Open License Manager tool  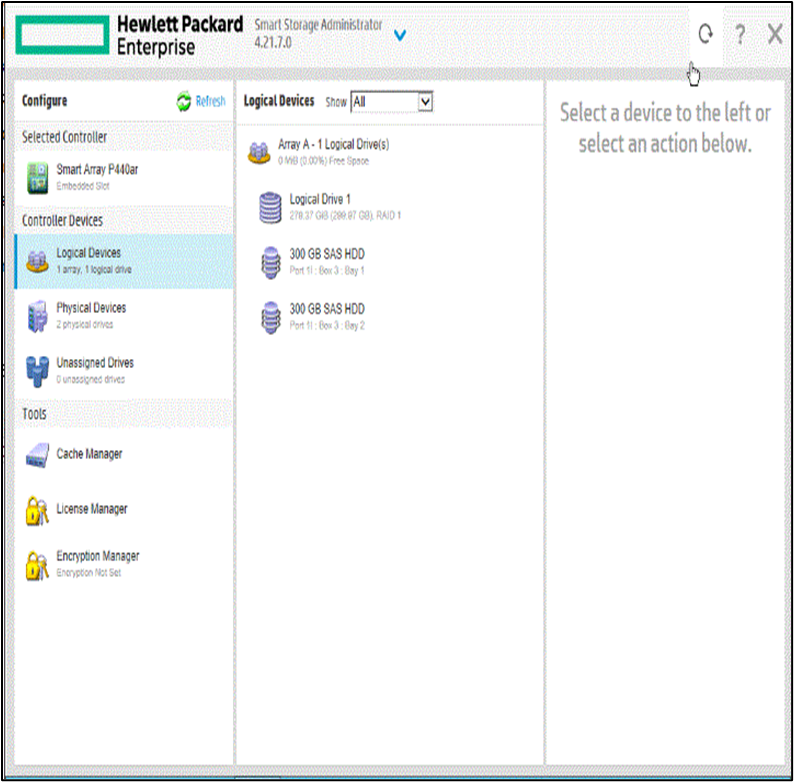pyautogui.click(x=125, y=509)
